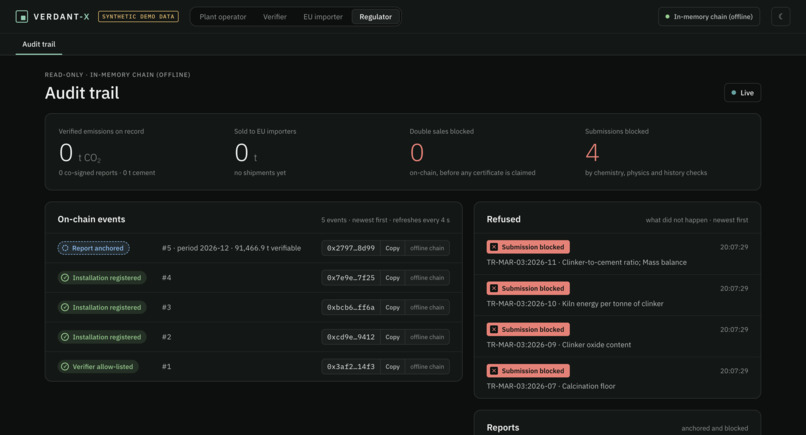Click hash text 0x3af2…14f3

click(x=351, y=367)
